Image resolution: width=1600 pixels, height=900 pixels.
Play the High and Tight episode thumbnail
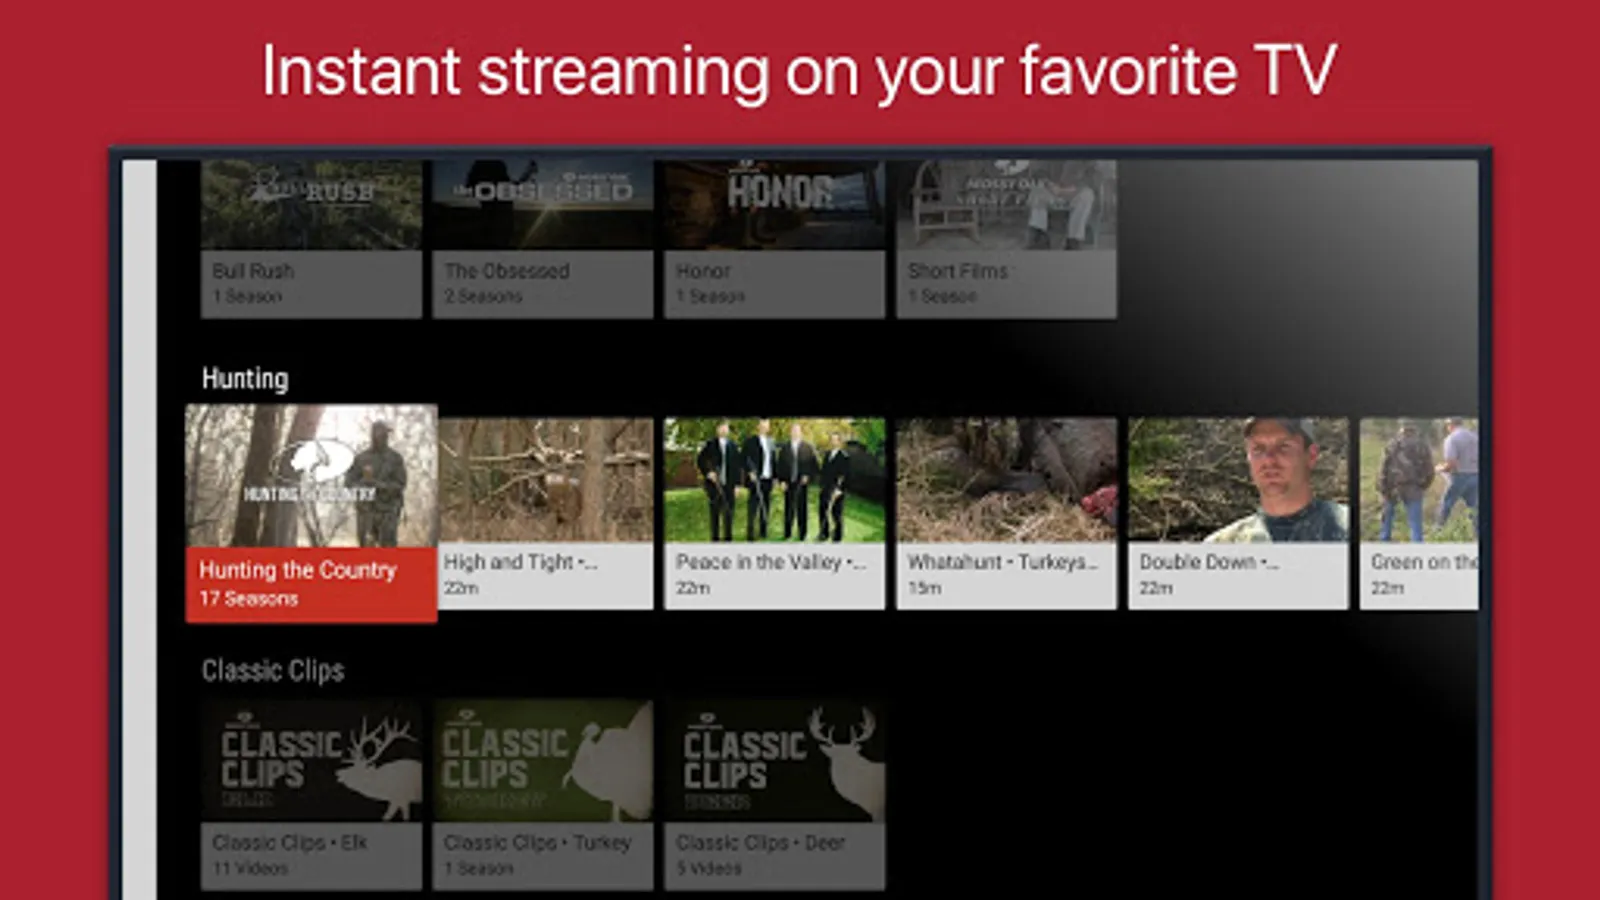(546, 480)
